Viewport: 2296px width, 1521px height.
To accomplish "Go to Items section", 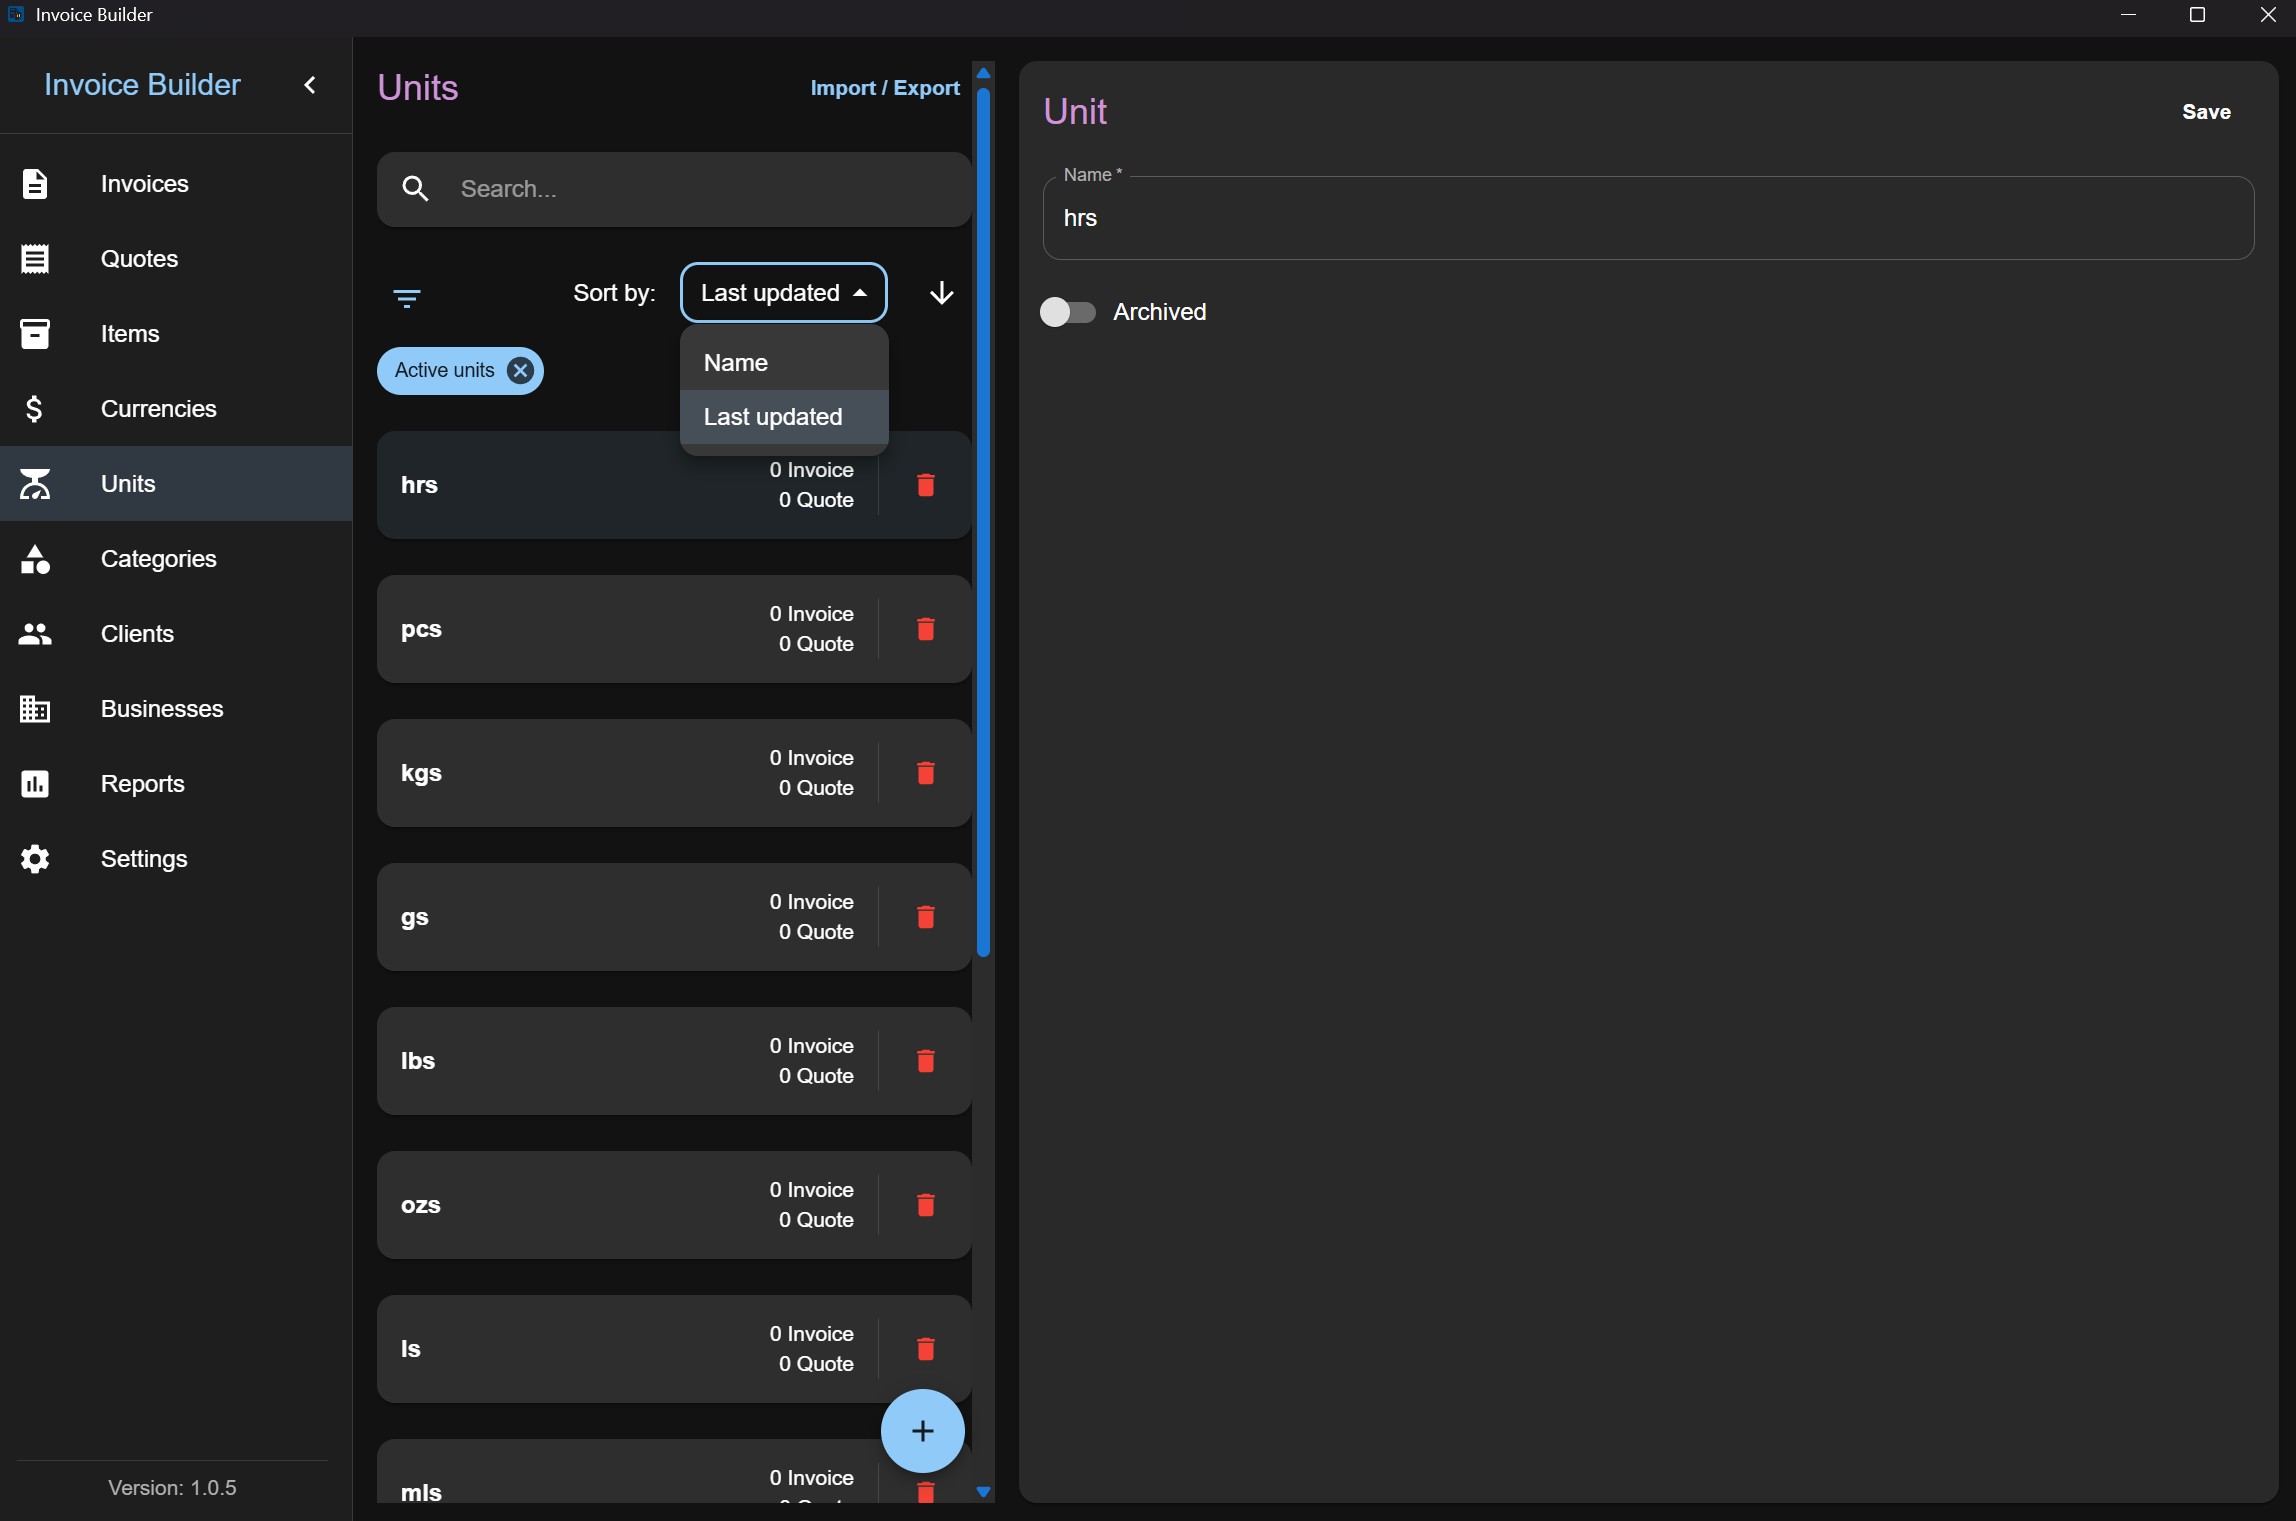I will (x=176, y=334).
